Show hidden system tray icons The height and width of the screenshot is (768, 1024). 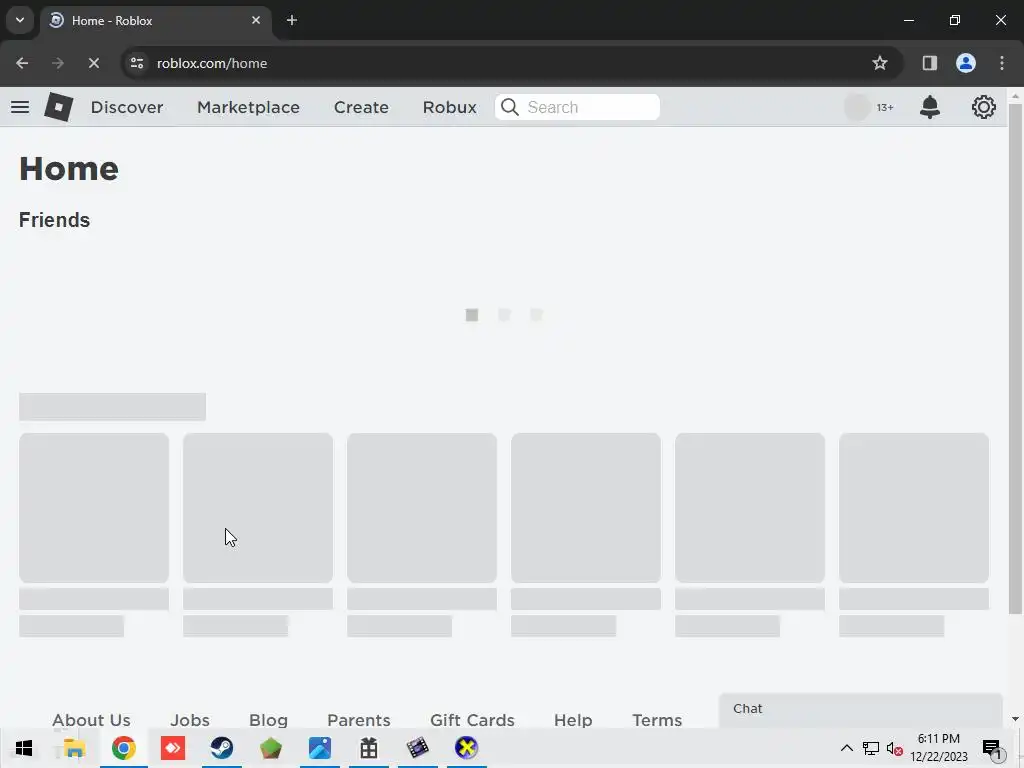coord(846,748)
